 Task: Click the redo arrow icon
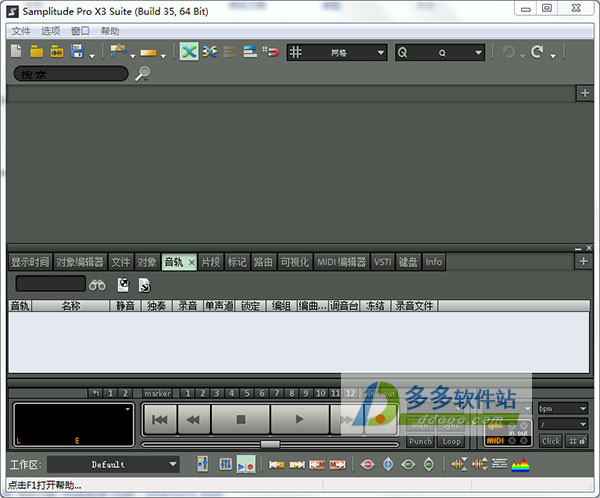click(537, 51)
